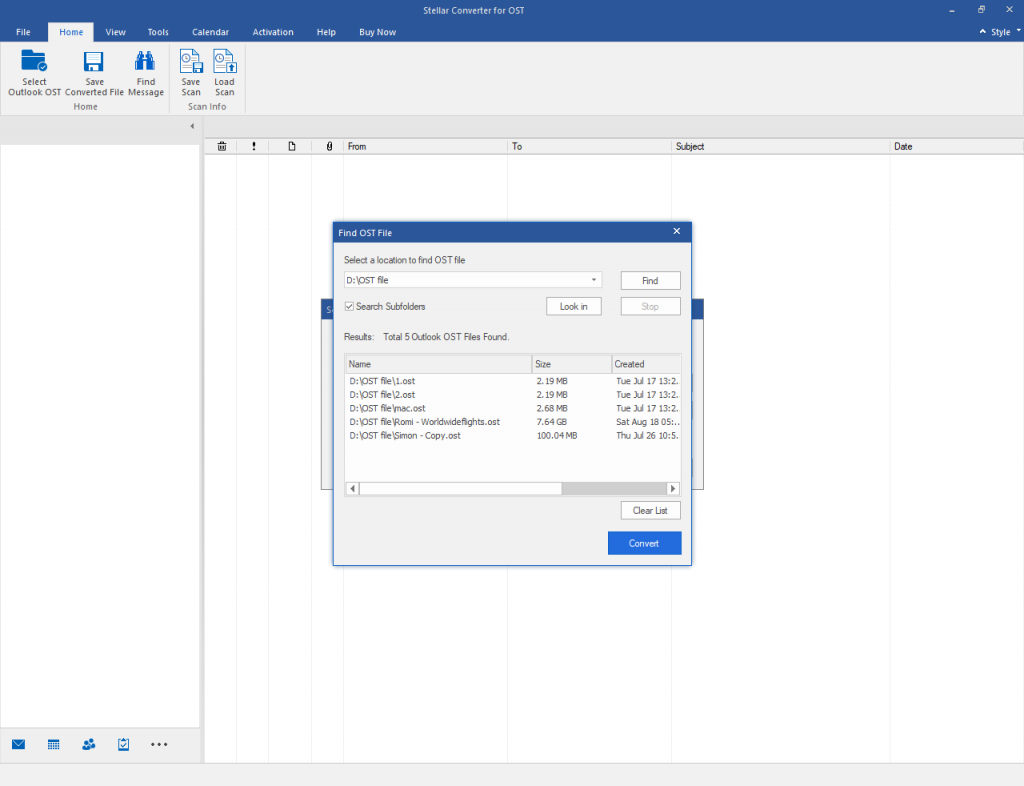Sort messages by Subject column
Screen dimensions: 1024x786
pos(780,146)
